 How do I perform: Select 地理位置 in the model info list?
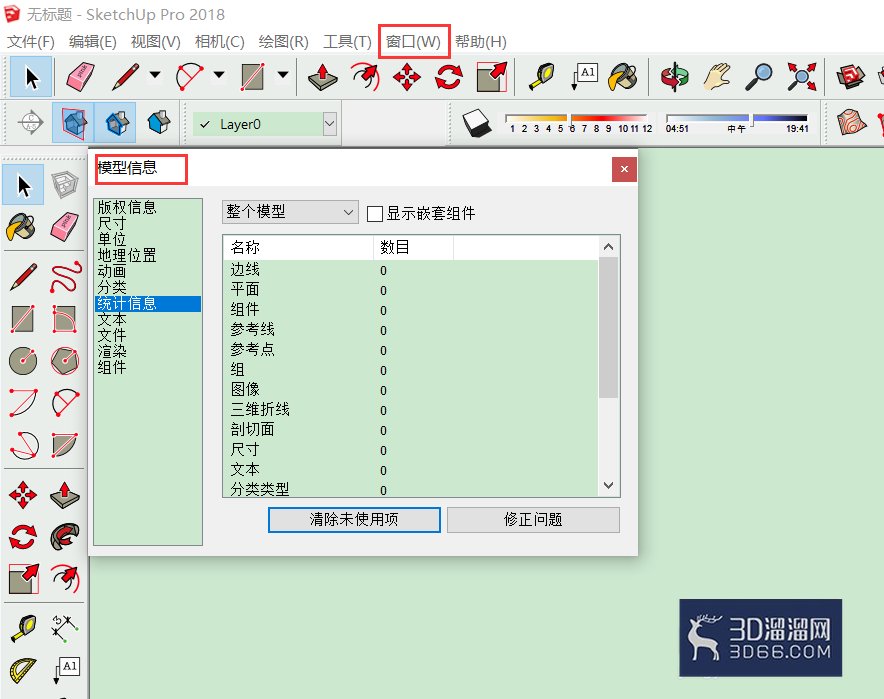coord(127,255)
